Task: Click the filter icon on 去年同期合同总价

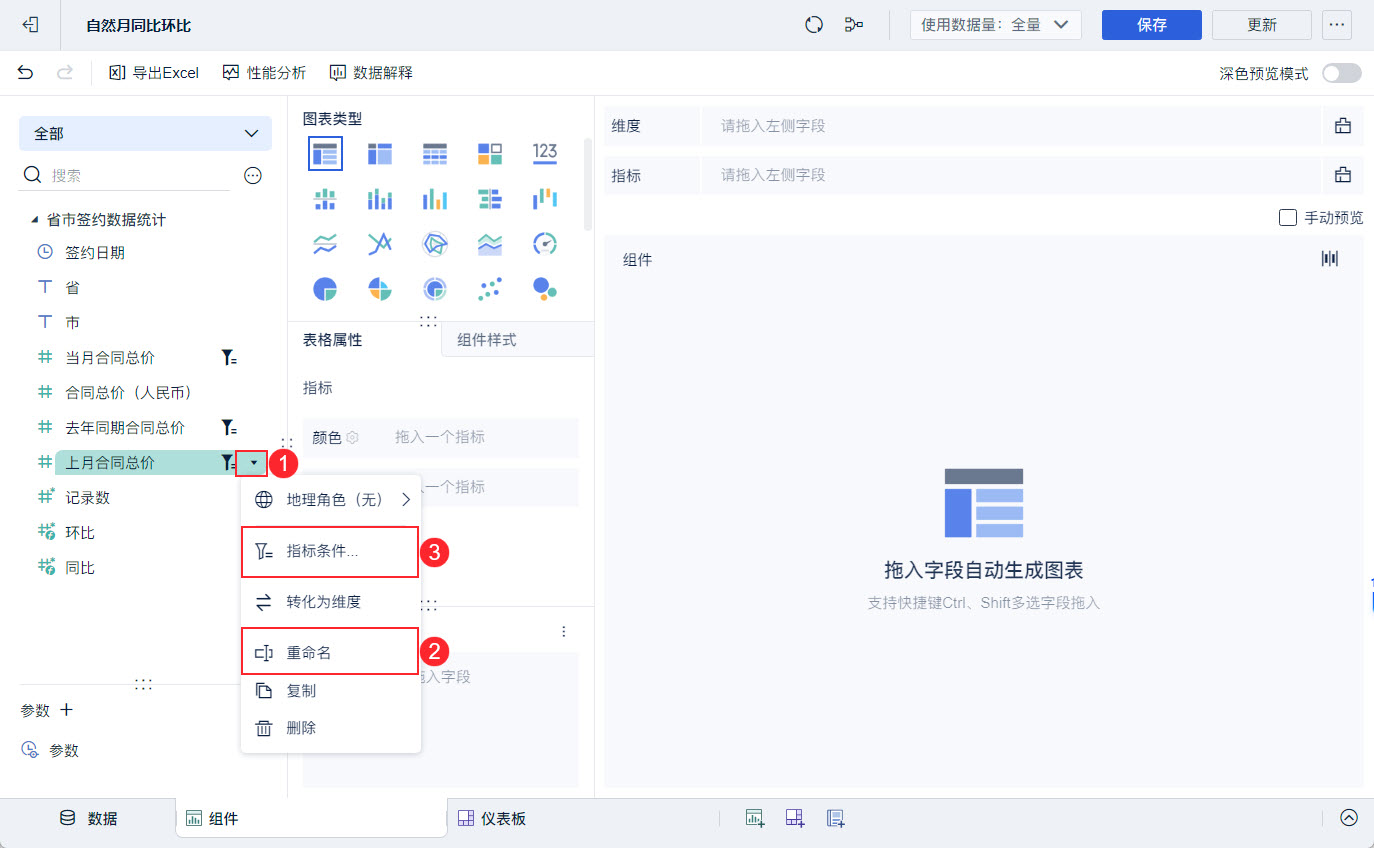Action: (229, 427)
